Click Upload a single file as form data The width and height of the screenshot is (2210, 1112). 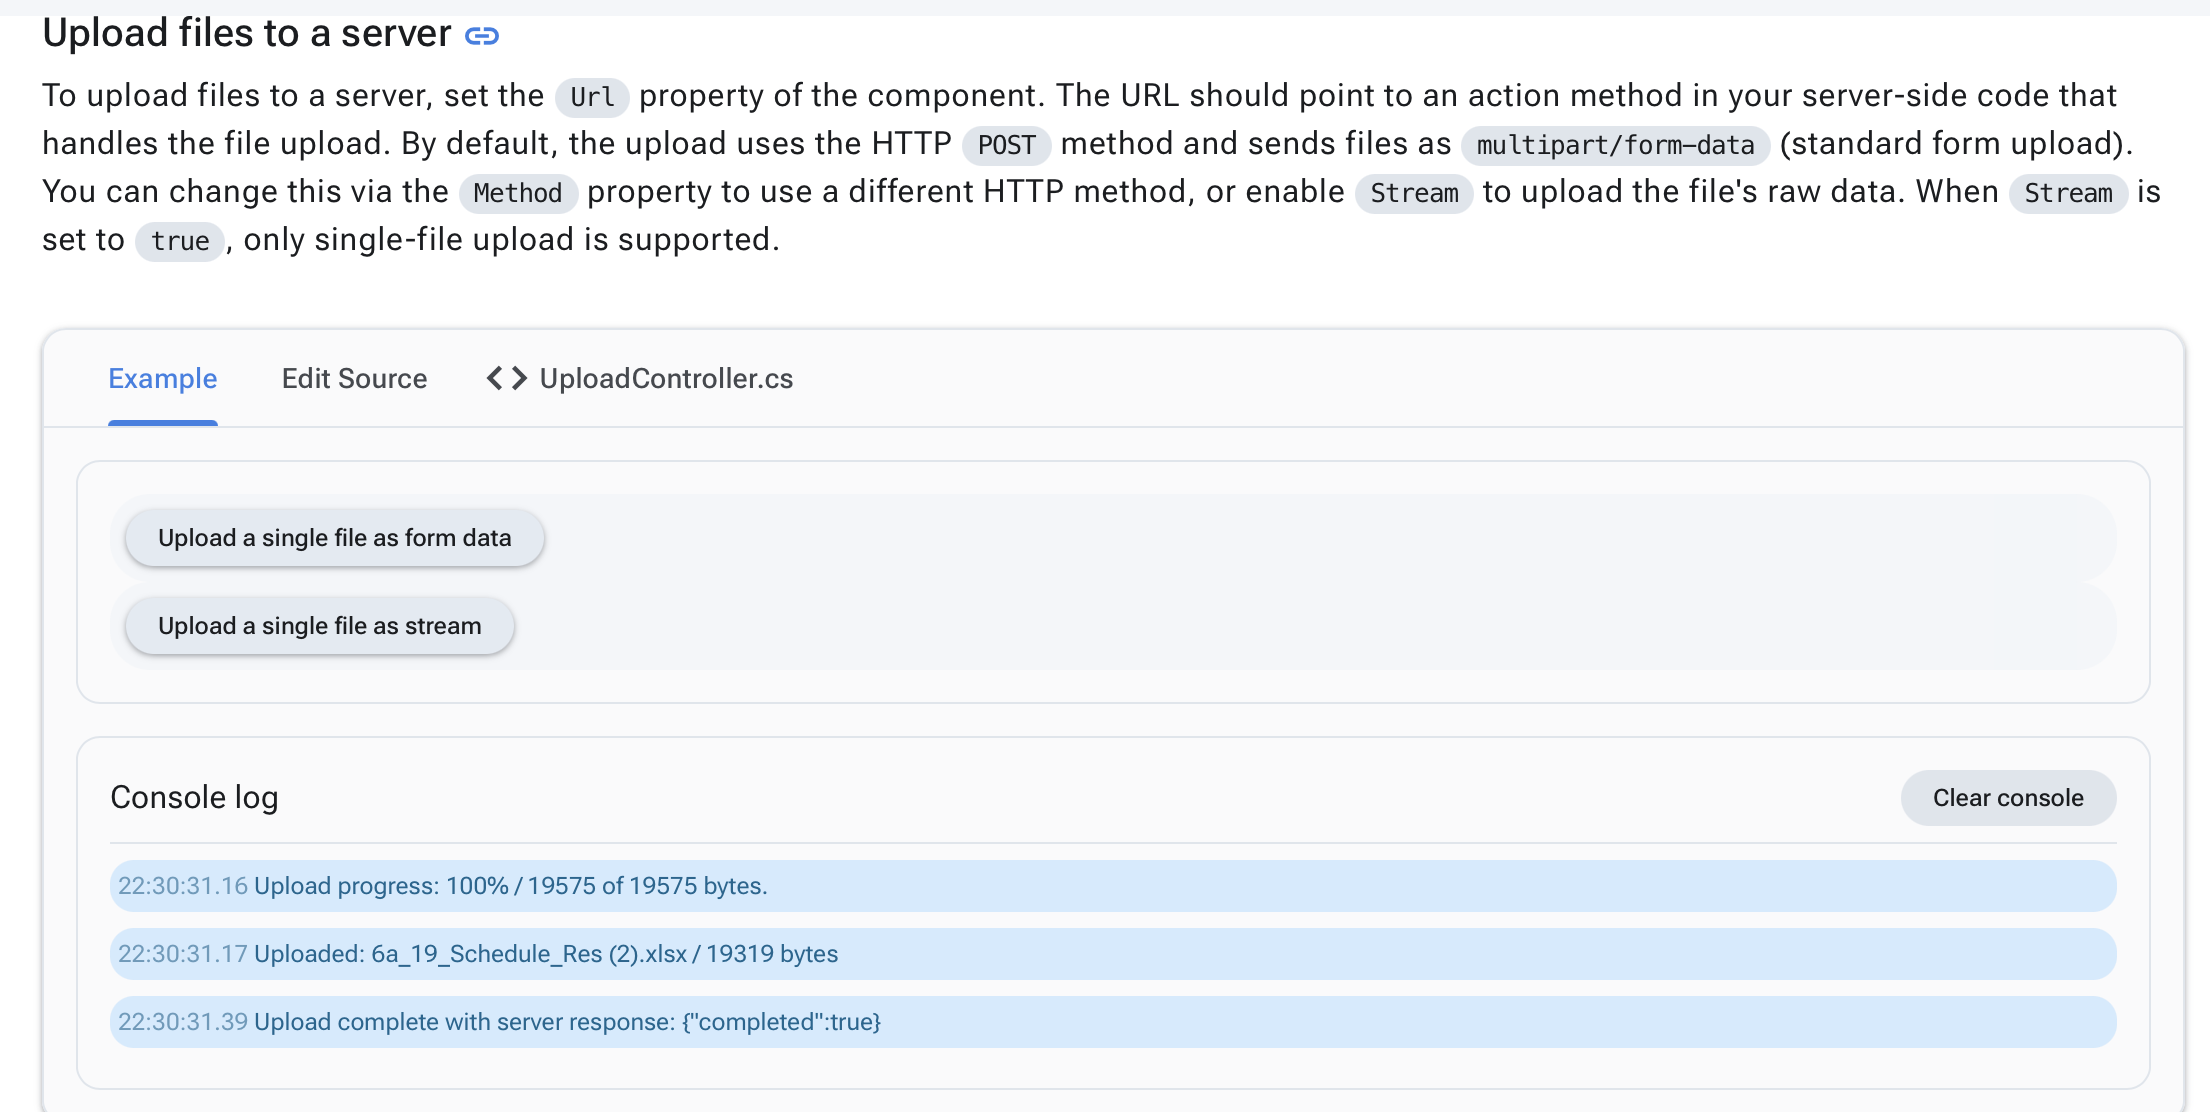[334, 538]
